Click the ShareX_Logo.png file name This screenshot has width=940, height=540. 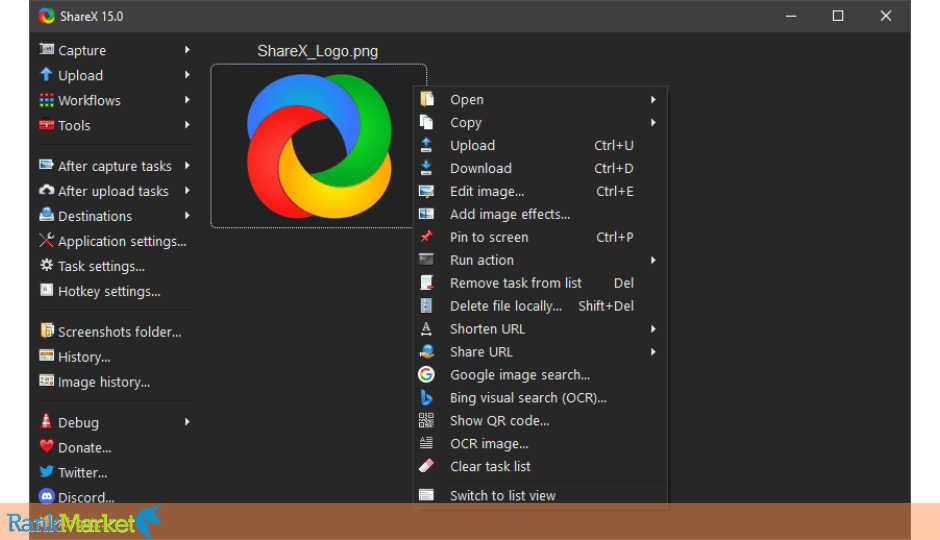(x=318, y=51)
